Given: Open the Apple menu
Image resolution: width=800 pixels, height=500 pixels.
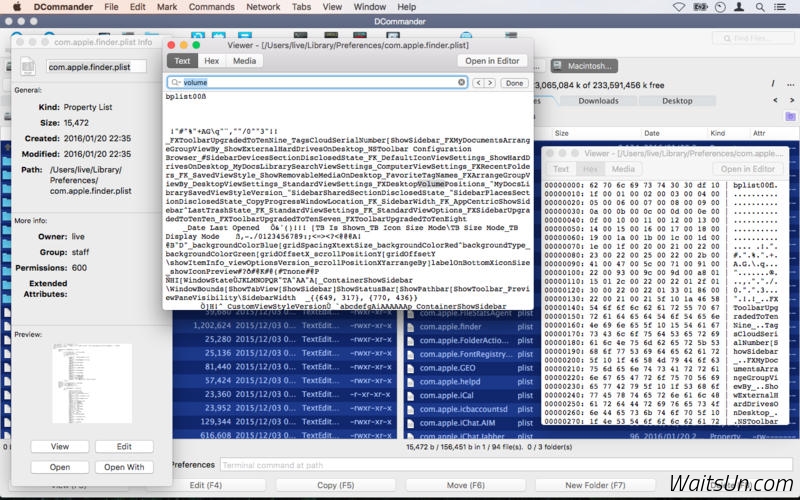Looking at the screenshot, I should 17,7.
